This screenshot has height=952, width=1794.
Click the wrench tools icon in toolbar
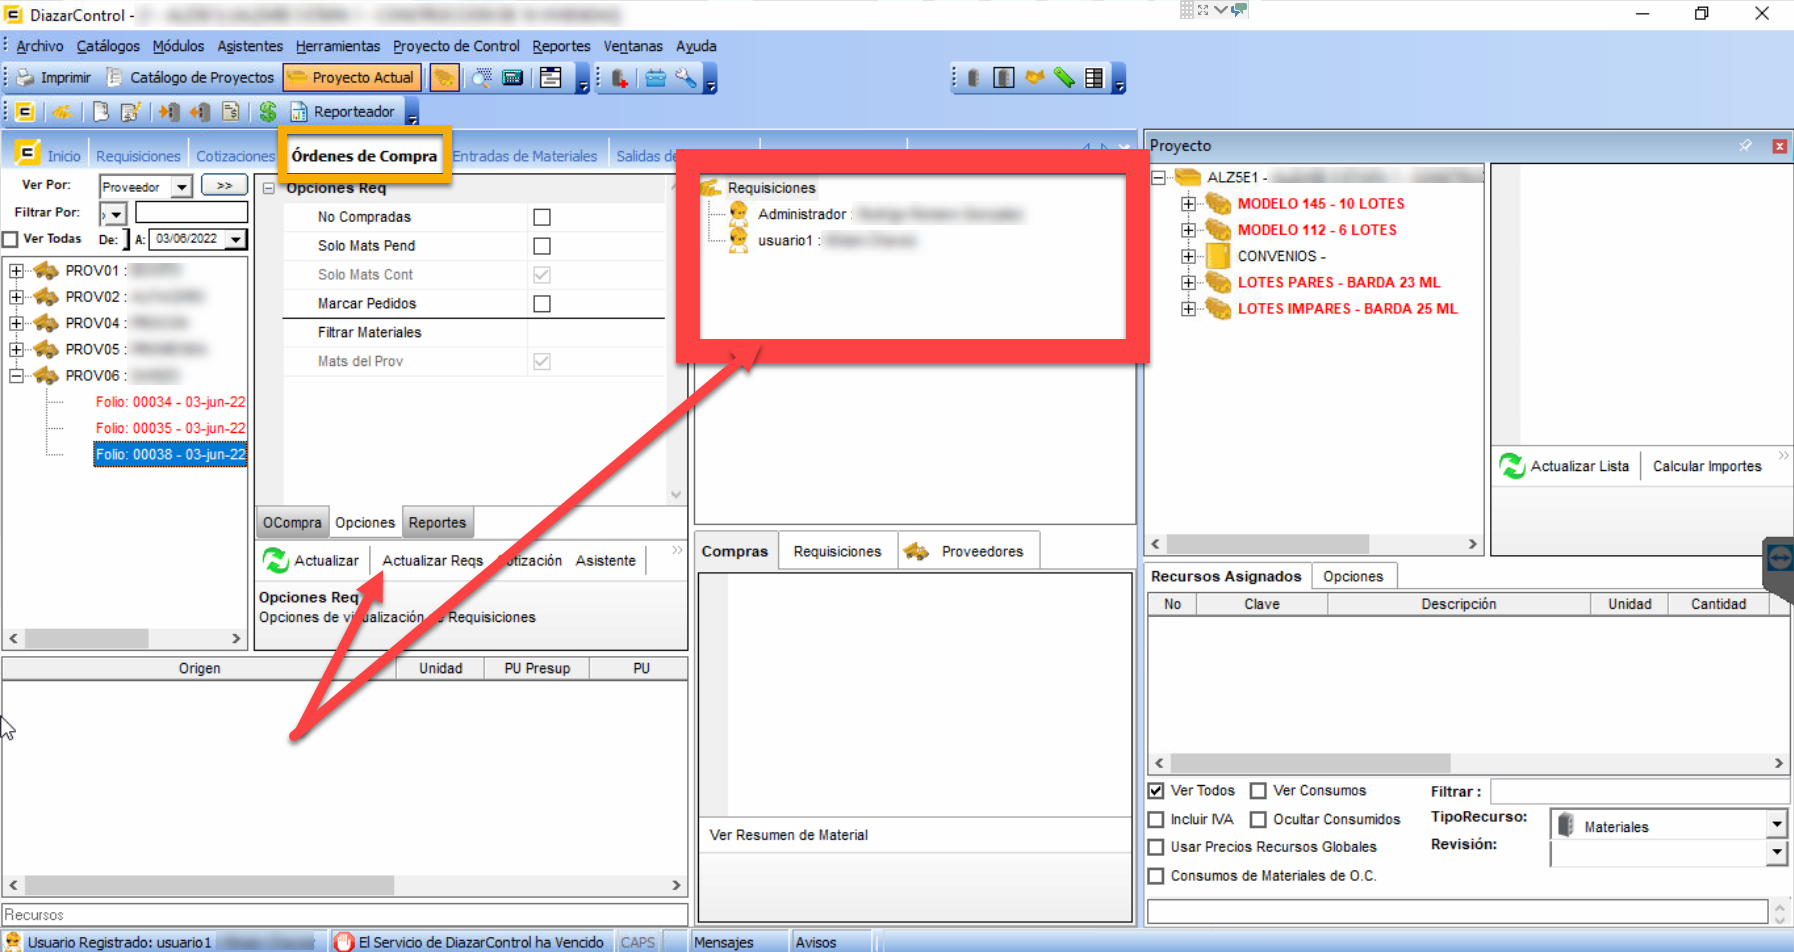coord(686,78)
